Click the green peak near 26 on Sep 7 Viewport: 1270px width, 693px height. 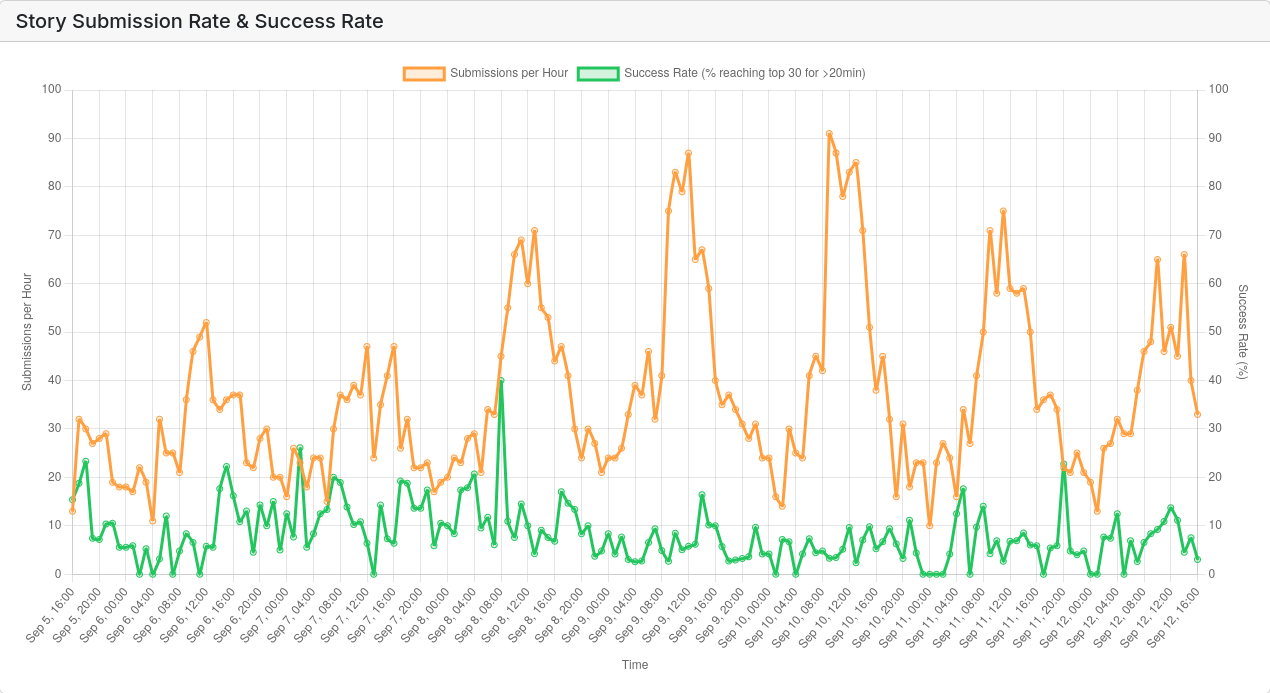[300, 448]
